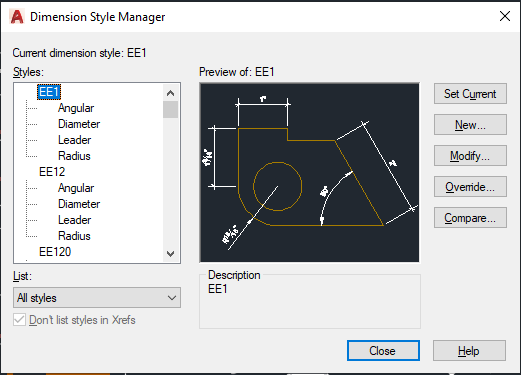This screenshot has width=521, height=375.
Task: Click the styles list scroll up arrow
Action: [x=170, y=93]
